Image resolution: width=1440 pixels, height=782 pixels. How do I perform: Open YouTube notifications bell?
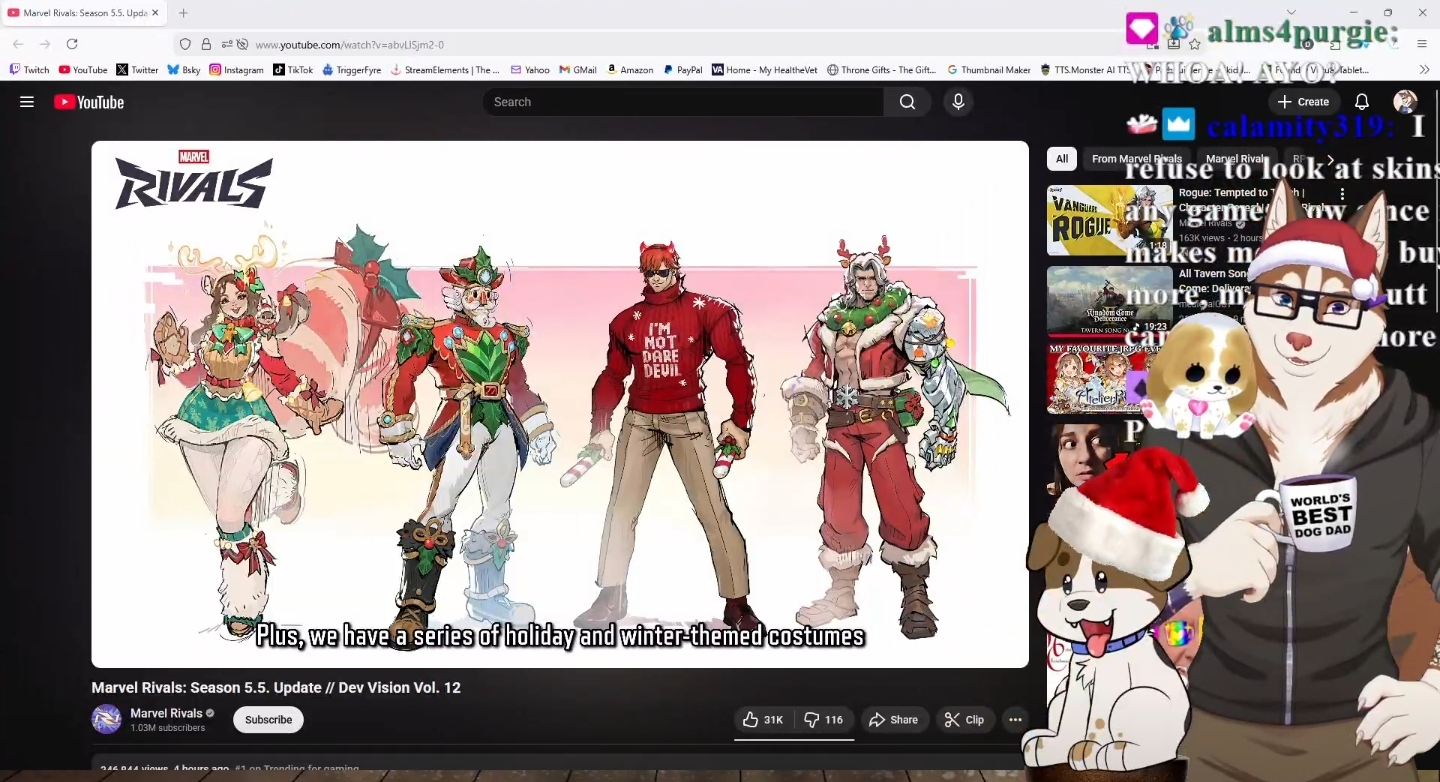(x=1362, y=102)
